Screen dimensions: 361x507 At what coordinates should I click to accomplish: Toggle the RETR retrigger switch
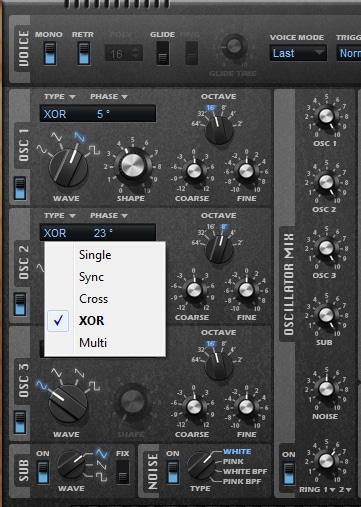click(84, 53)
